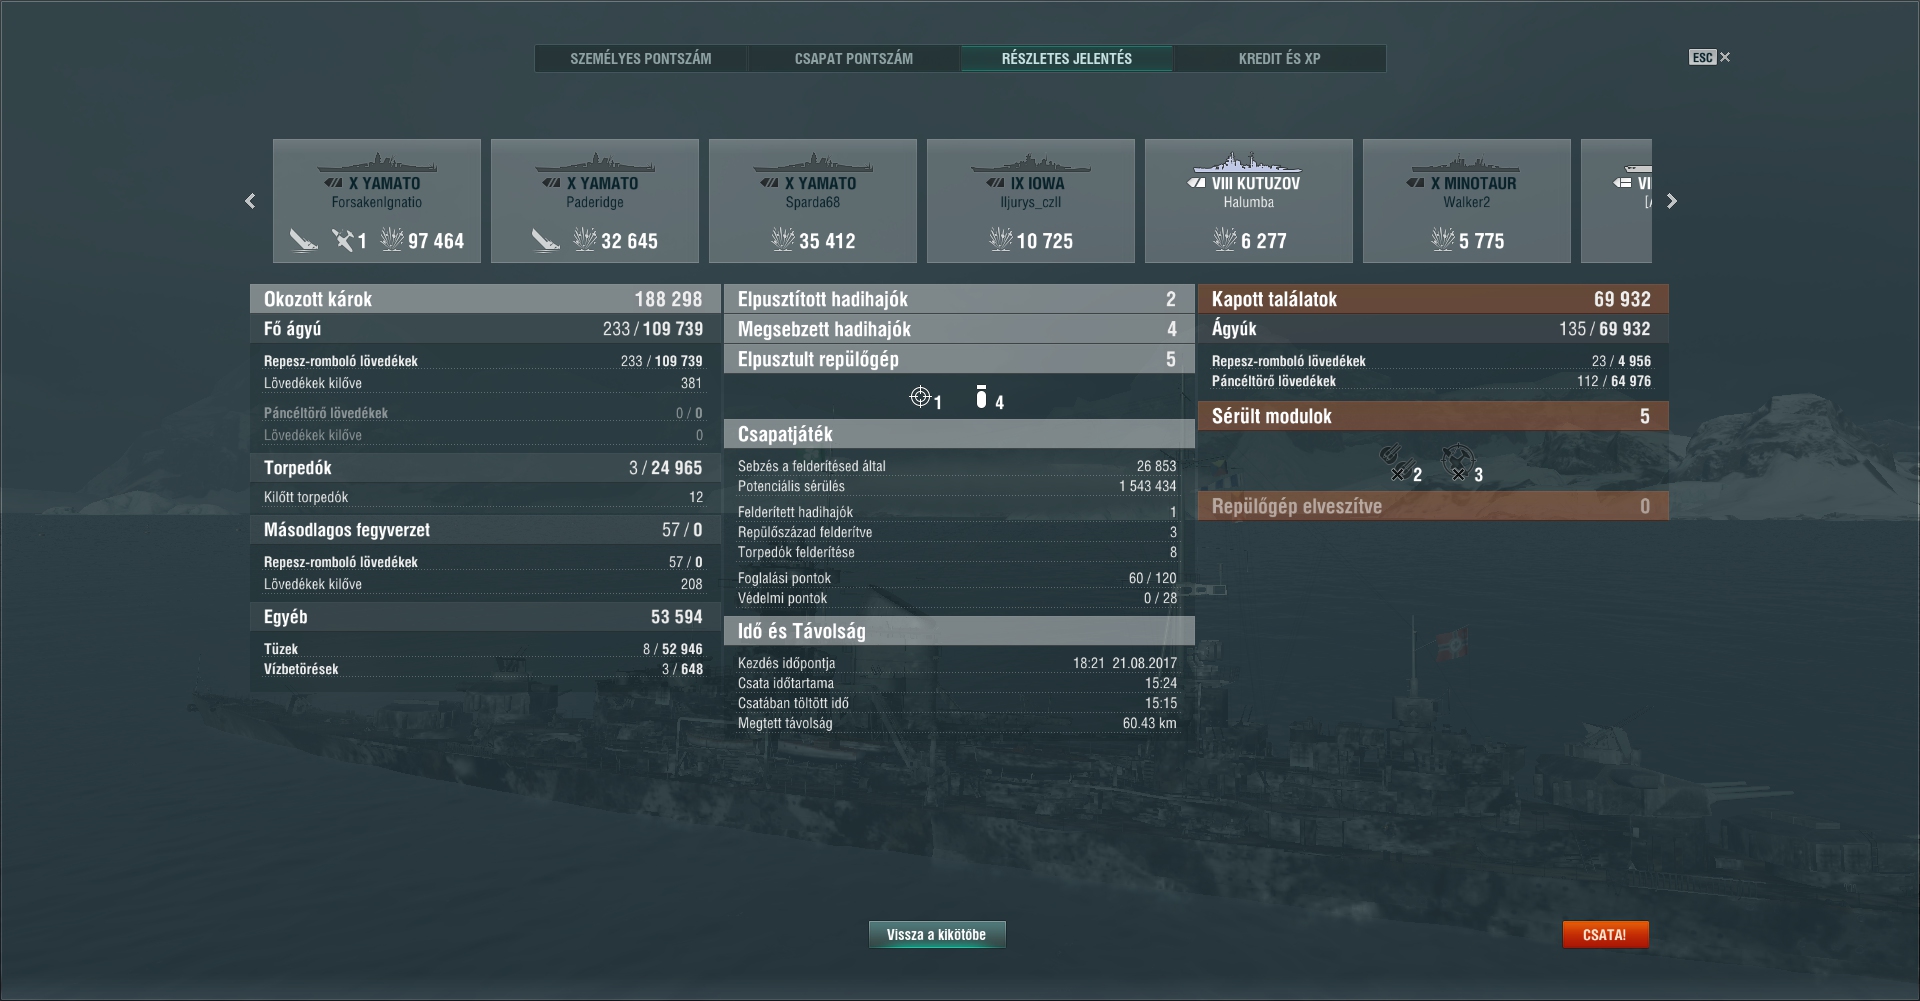The image size is (1920, 1001).
Task: Click Páncéltörő lövedékek received row
Action: pos(1431,381)
